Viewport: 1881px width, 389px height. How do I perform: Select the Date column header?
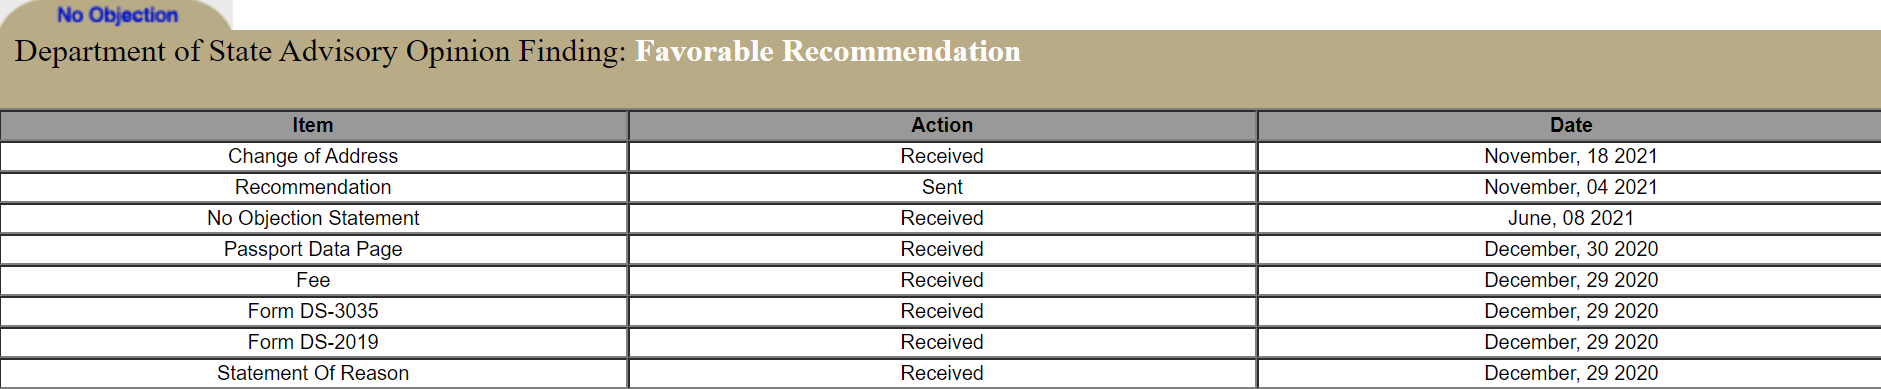tap(1570, 125)
